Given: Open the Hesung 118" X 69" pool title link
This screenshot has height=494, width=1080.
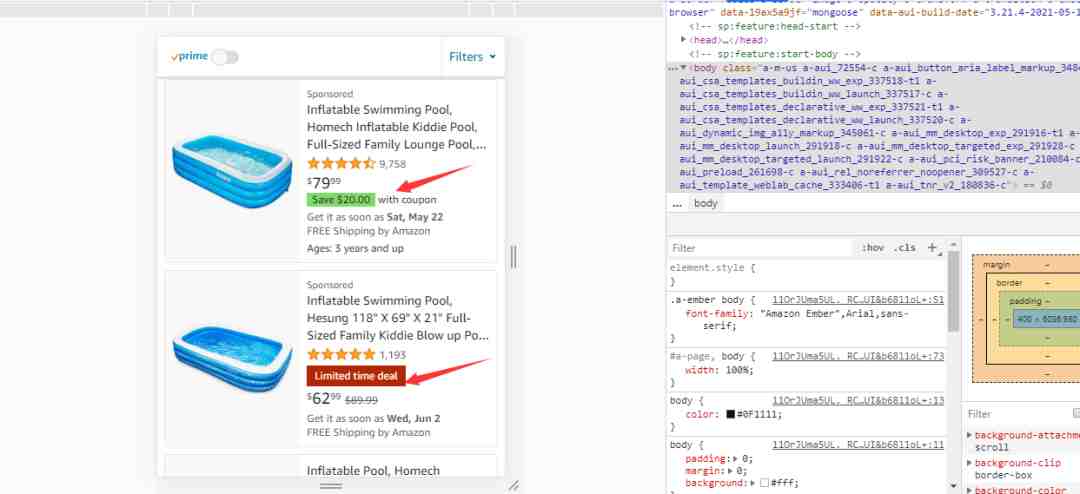Looking at the screenshot, I should 398,318.
